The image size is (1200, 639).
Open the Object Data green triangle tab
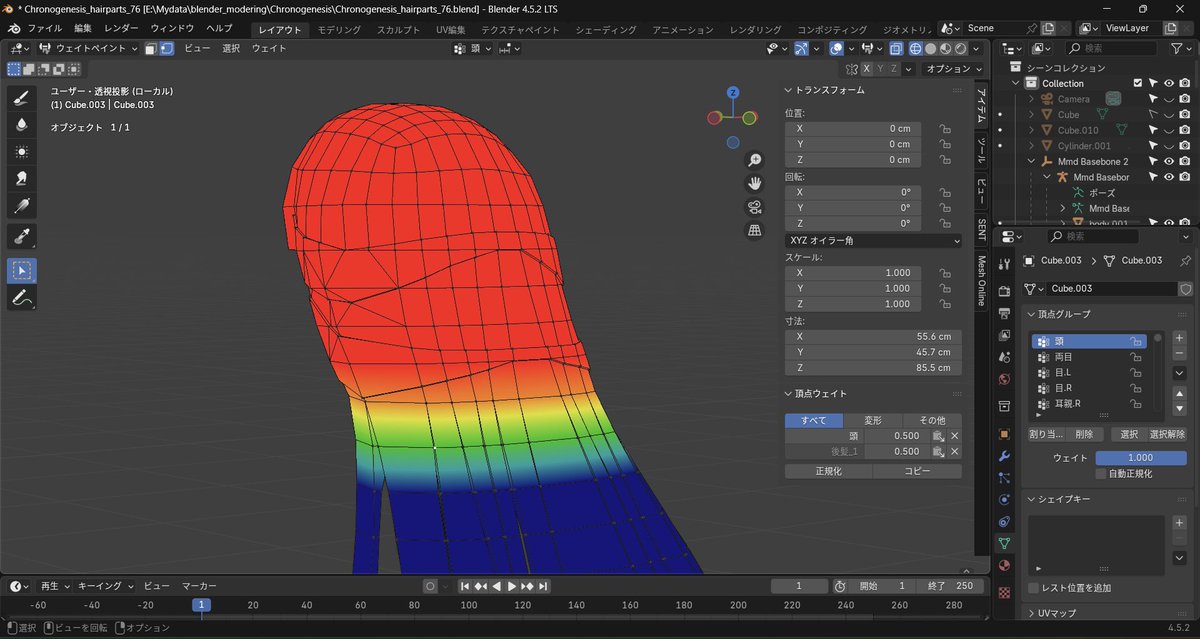(1005, 543)
